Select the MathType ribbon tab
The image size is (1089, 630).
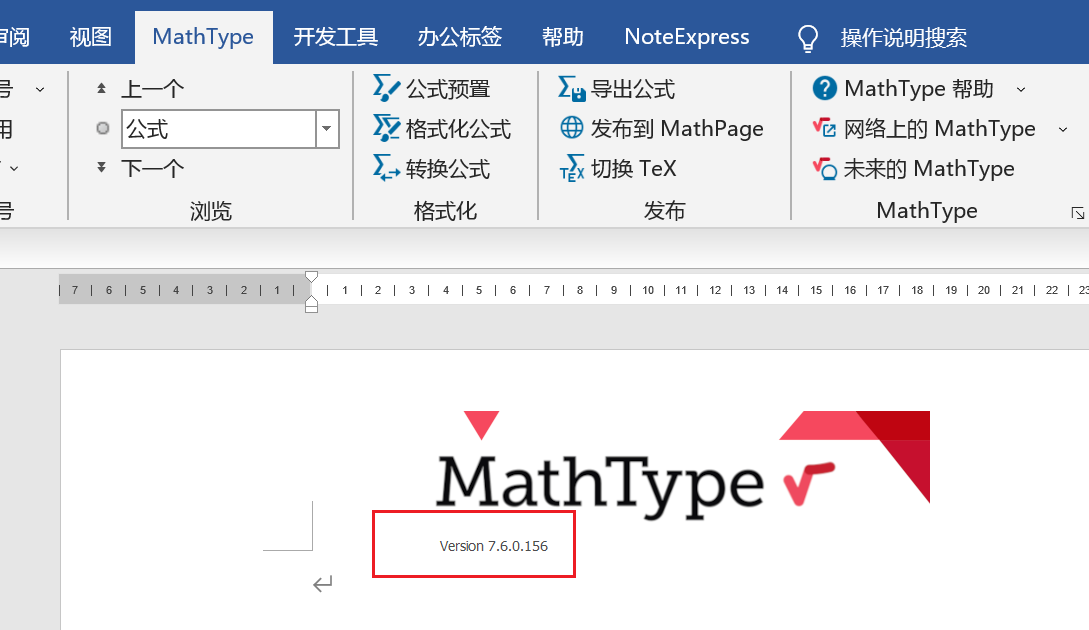203,37
